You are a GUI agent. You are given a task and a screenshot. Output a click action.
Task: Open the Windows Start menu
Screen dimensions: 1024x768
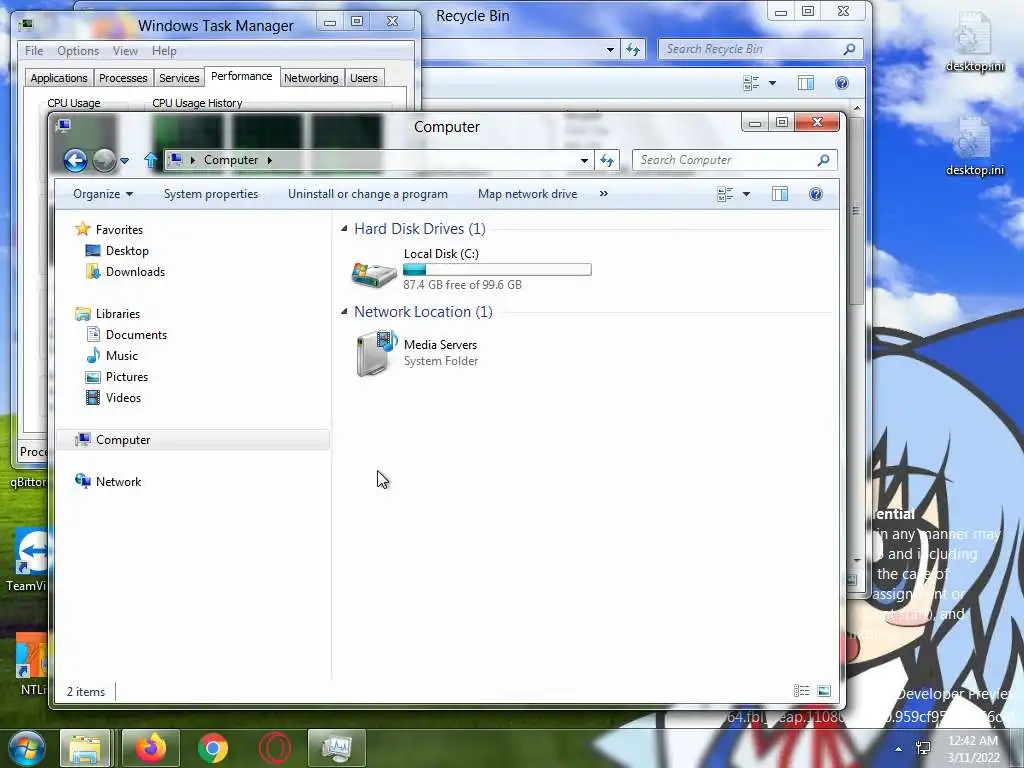26,748
